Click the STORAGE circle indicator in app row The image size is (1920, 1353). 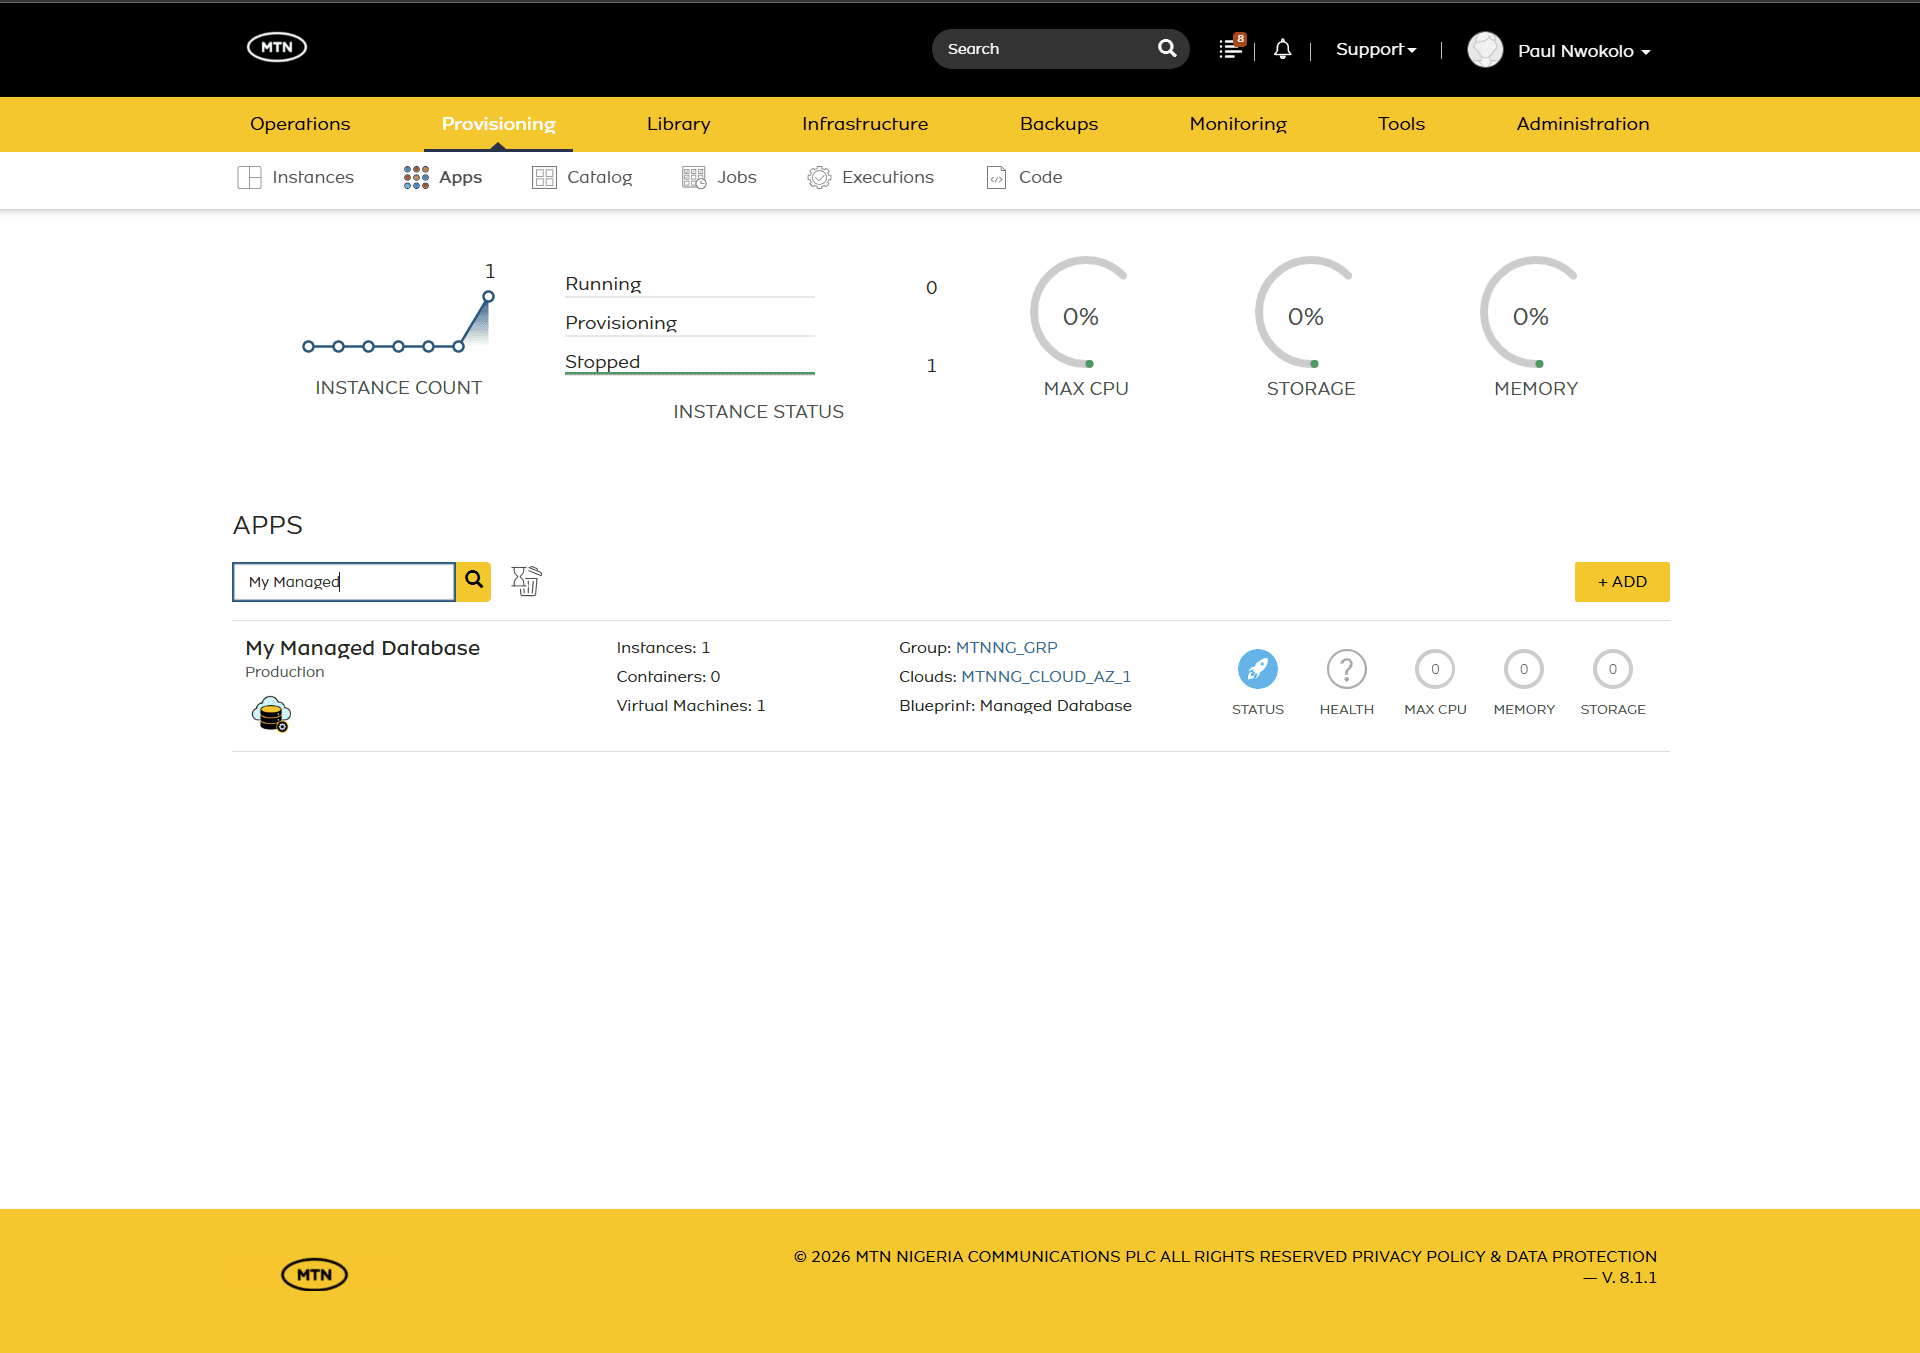coord(1612,669)
